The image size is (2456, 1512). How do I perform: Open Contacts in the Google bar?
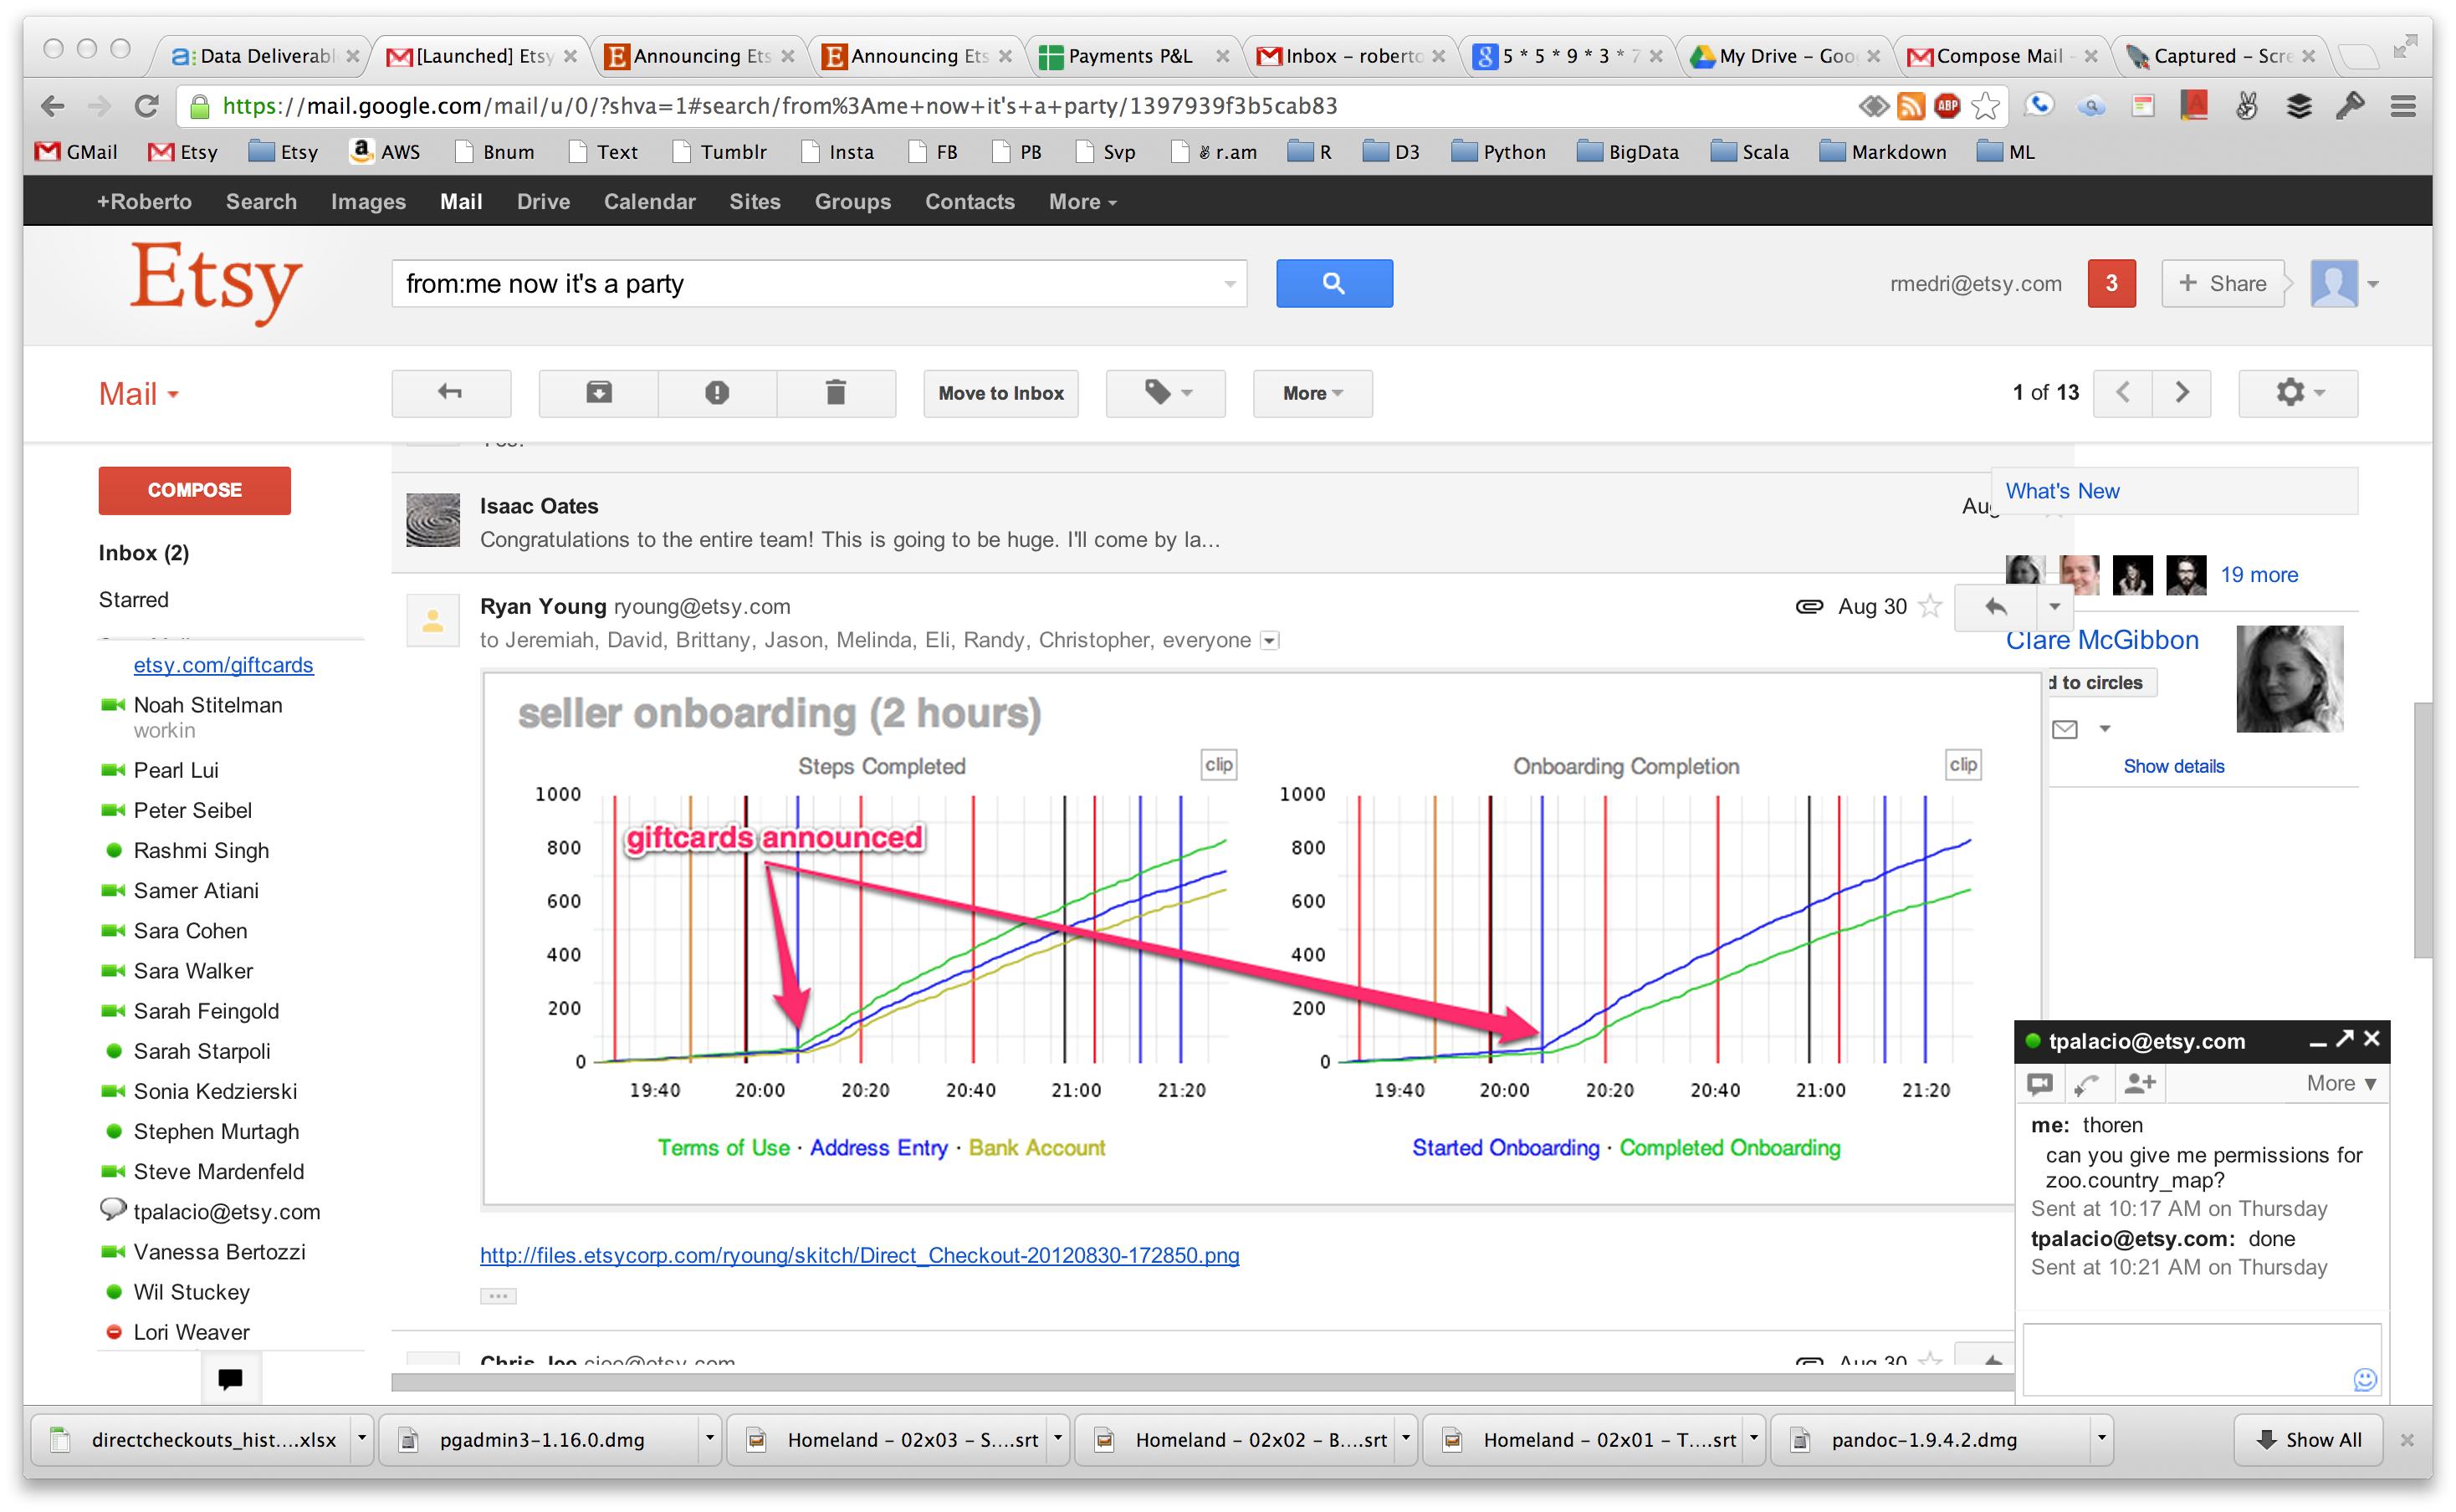[969, 202]
